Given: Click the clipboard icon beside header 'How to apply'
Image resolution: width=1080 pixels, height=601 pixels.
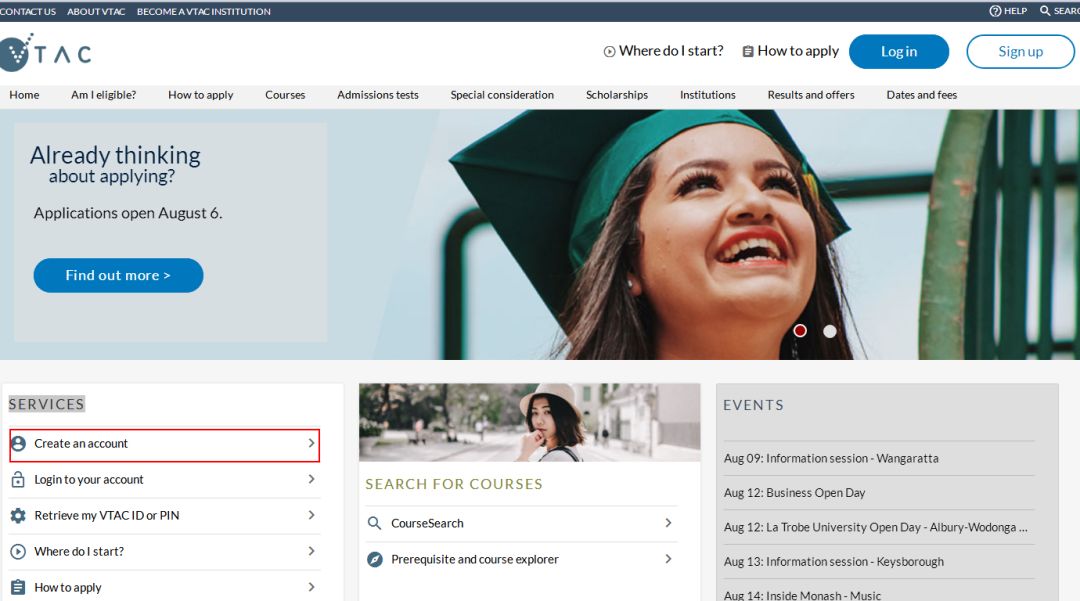Looking at the screenshot, I should coord(747,52).
